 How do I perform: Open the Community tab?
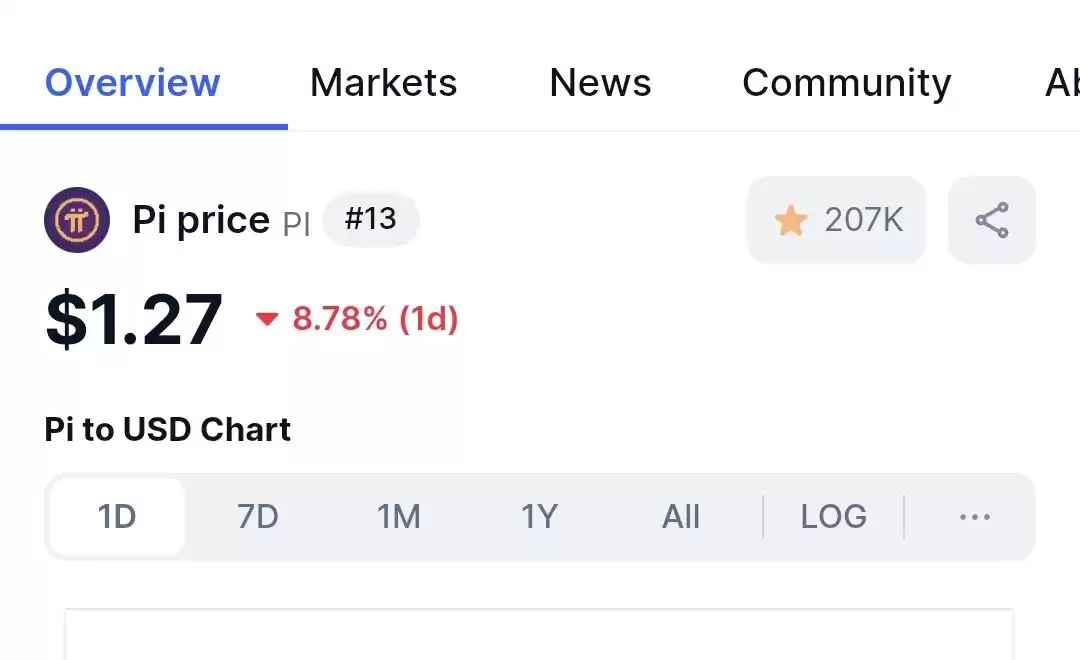click(x=847, y=83)
